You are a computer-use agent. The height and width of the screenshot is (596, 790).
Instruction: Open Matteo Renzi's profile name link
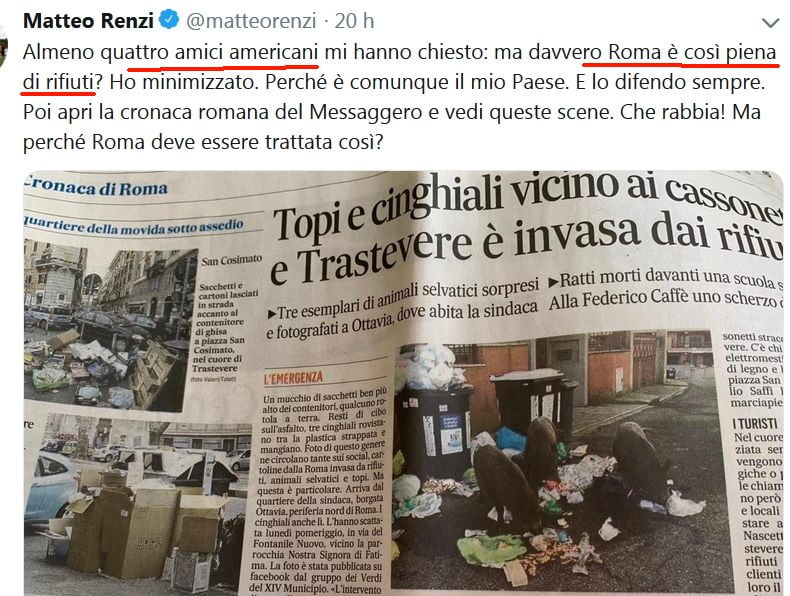[x=88, y=21]
